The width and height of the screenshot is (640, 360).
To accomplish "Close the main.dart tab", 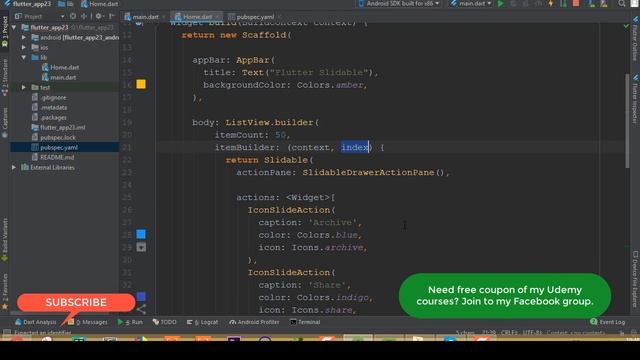I will [164, 17].
